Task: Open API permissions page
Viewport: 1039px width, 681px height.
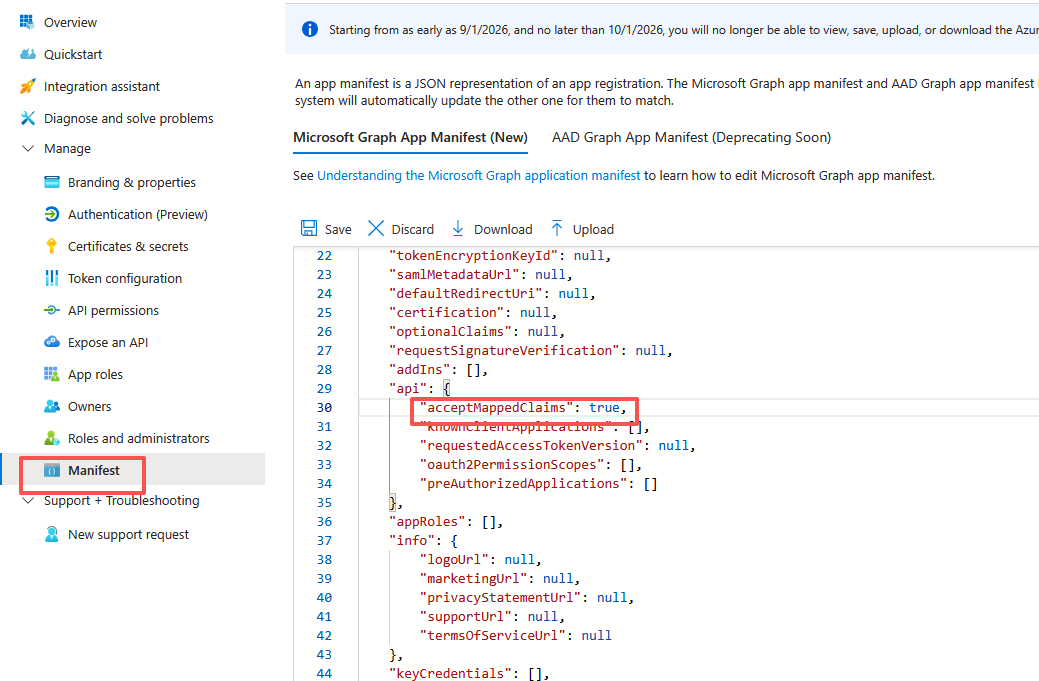Action: (x=113, y=310)
